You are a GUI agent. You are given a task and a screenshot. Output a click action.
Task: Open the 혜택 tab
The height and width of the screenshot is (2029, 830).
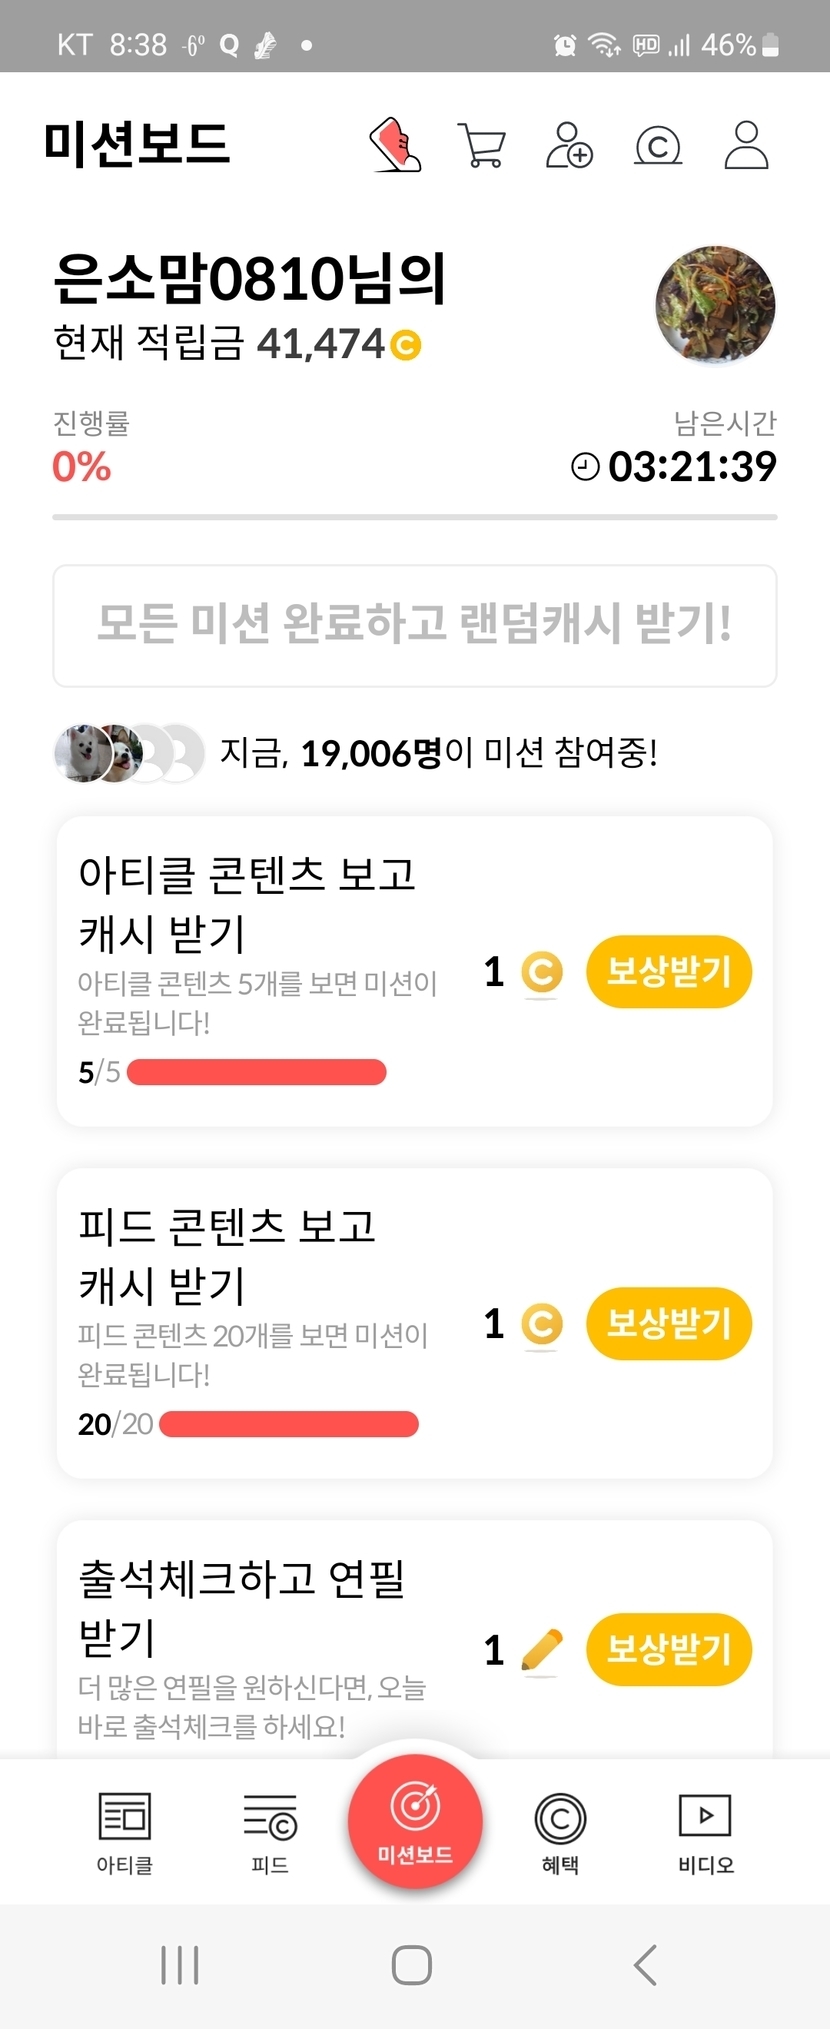[x=560, y=1832]
